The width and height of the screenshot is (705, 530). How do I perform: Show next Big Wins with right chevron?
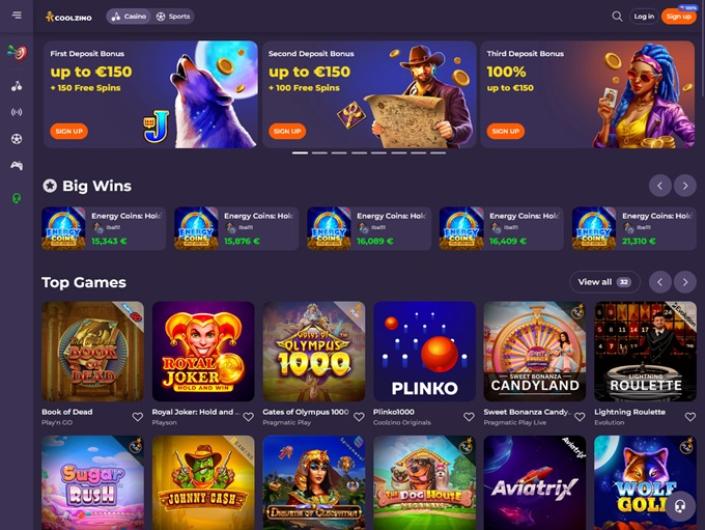click(x=685, y=186)
